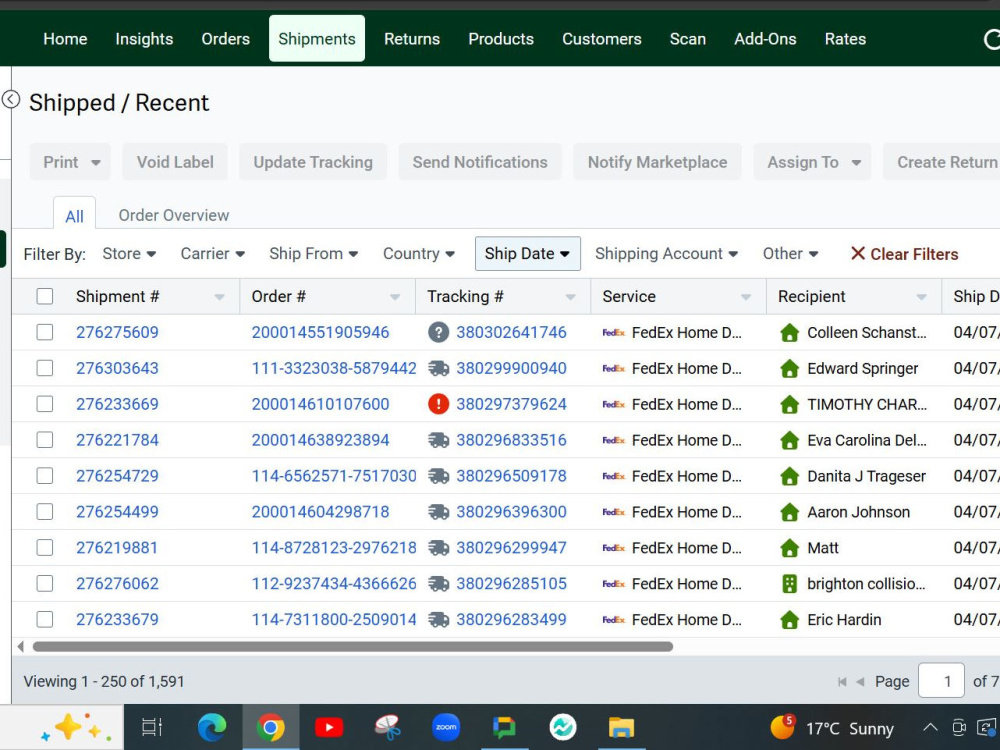Screen dimensions: 1000x750
Task: Click the red alert icon for tracking 380297379624
Action: coord(438,404)
